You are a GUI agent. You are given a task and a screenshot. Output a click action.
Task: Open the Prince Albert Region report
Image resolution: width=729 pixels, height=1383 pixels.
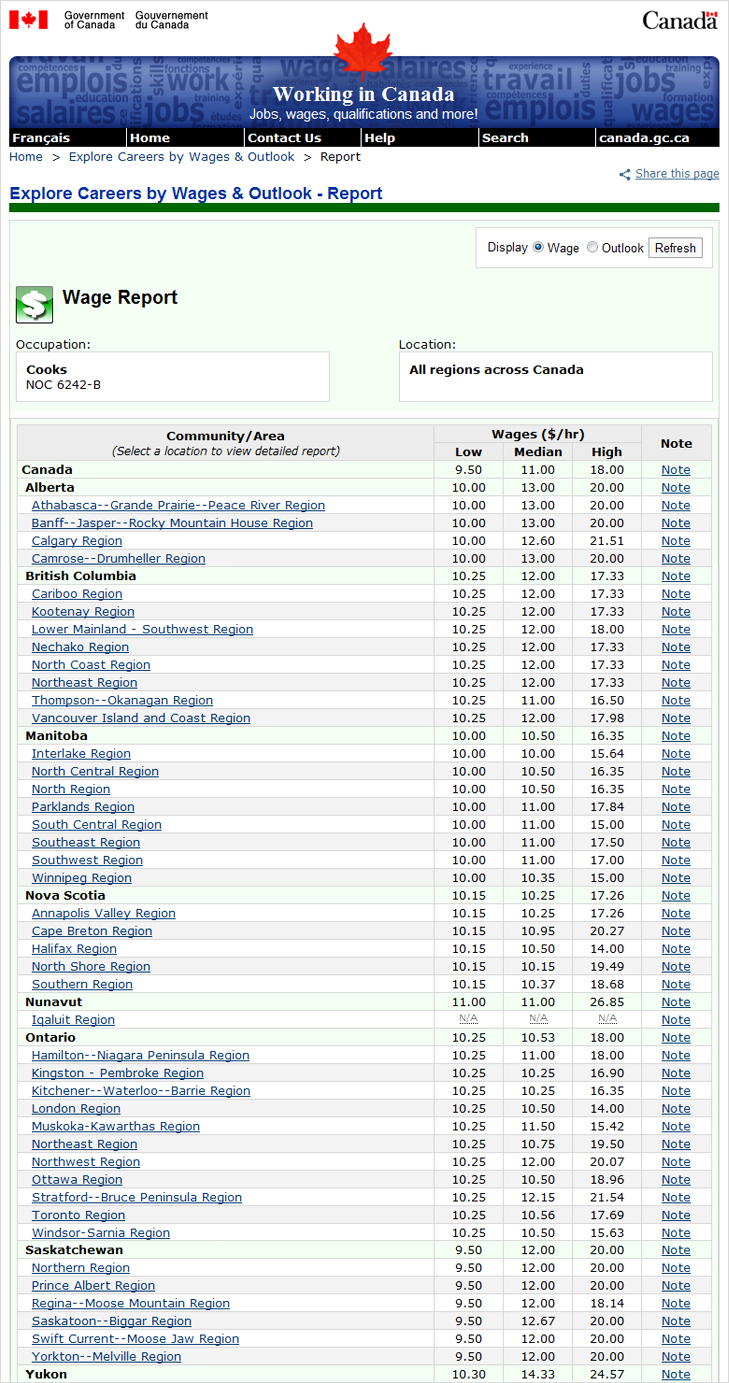(93, 1286)
